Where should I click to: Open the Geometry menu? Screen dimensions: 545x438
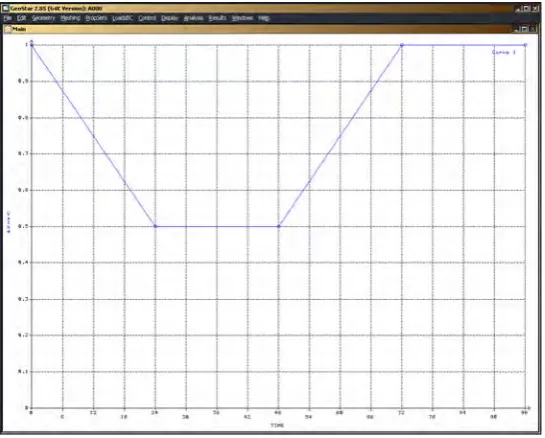(x=43, y=18)
